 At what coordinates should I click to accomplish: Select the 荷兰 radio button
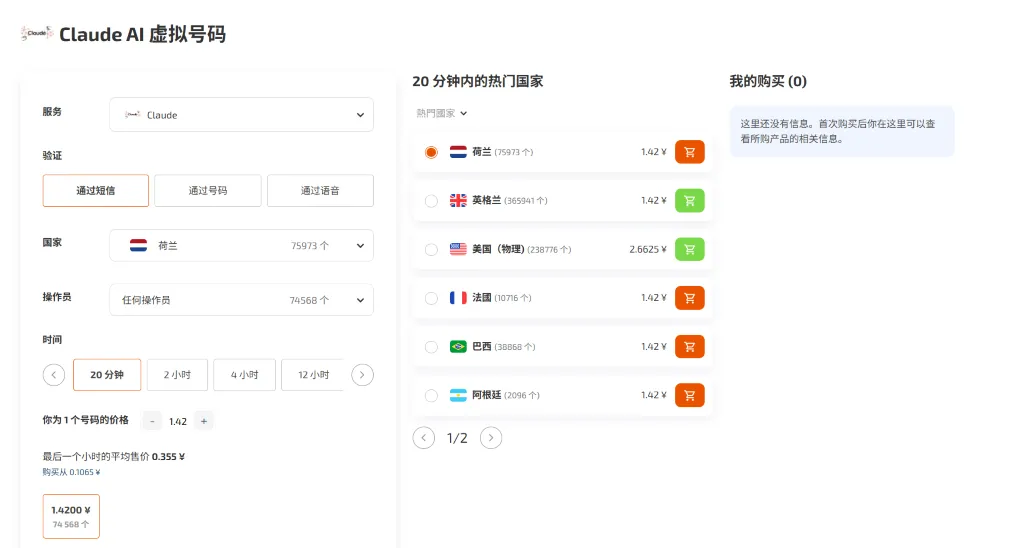pos(431,152)
